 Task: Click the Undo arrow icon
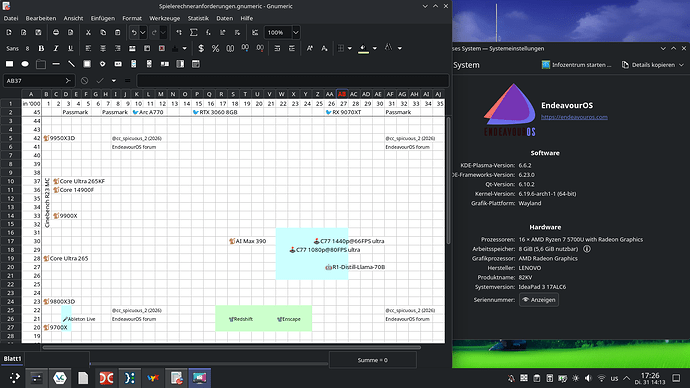click(x=134, y=33)
